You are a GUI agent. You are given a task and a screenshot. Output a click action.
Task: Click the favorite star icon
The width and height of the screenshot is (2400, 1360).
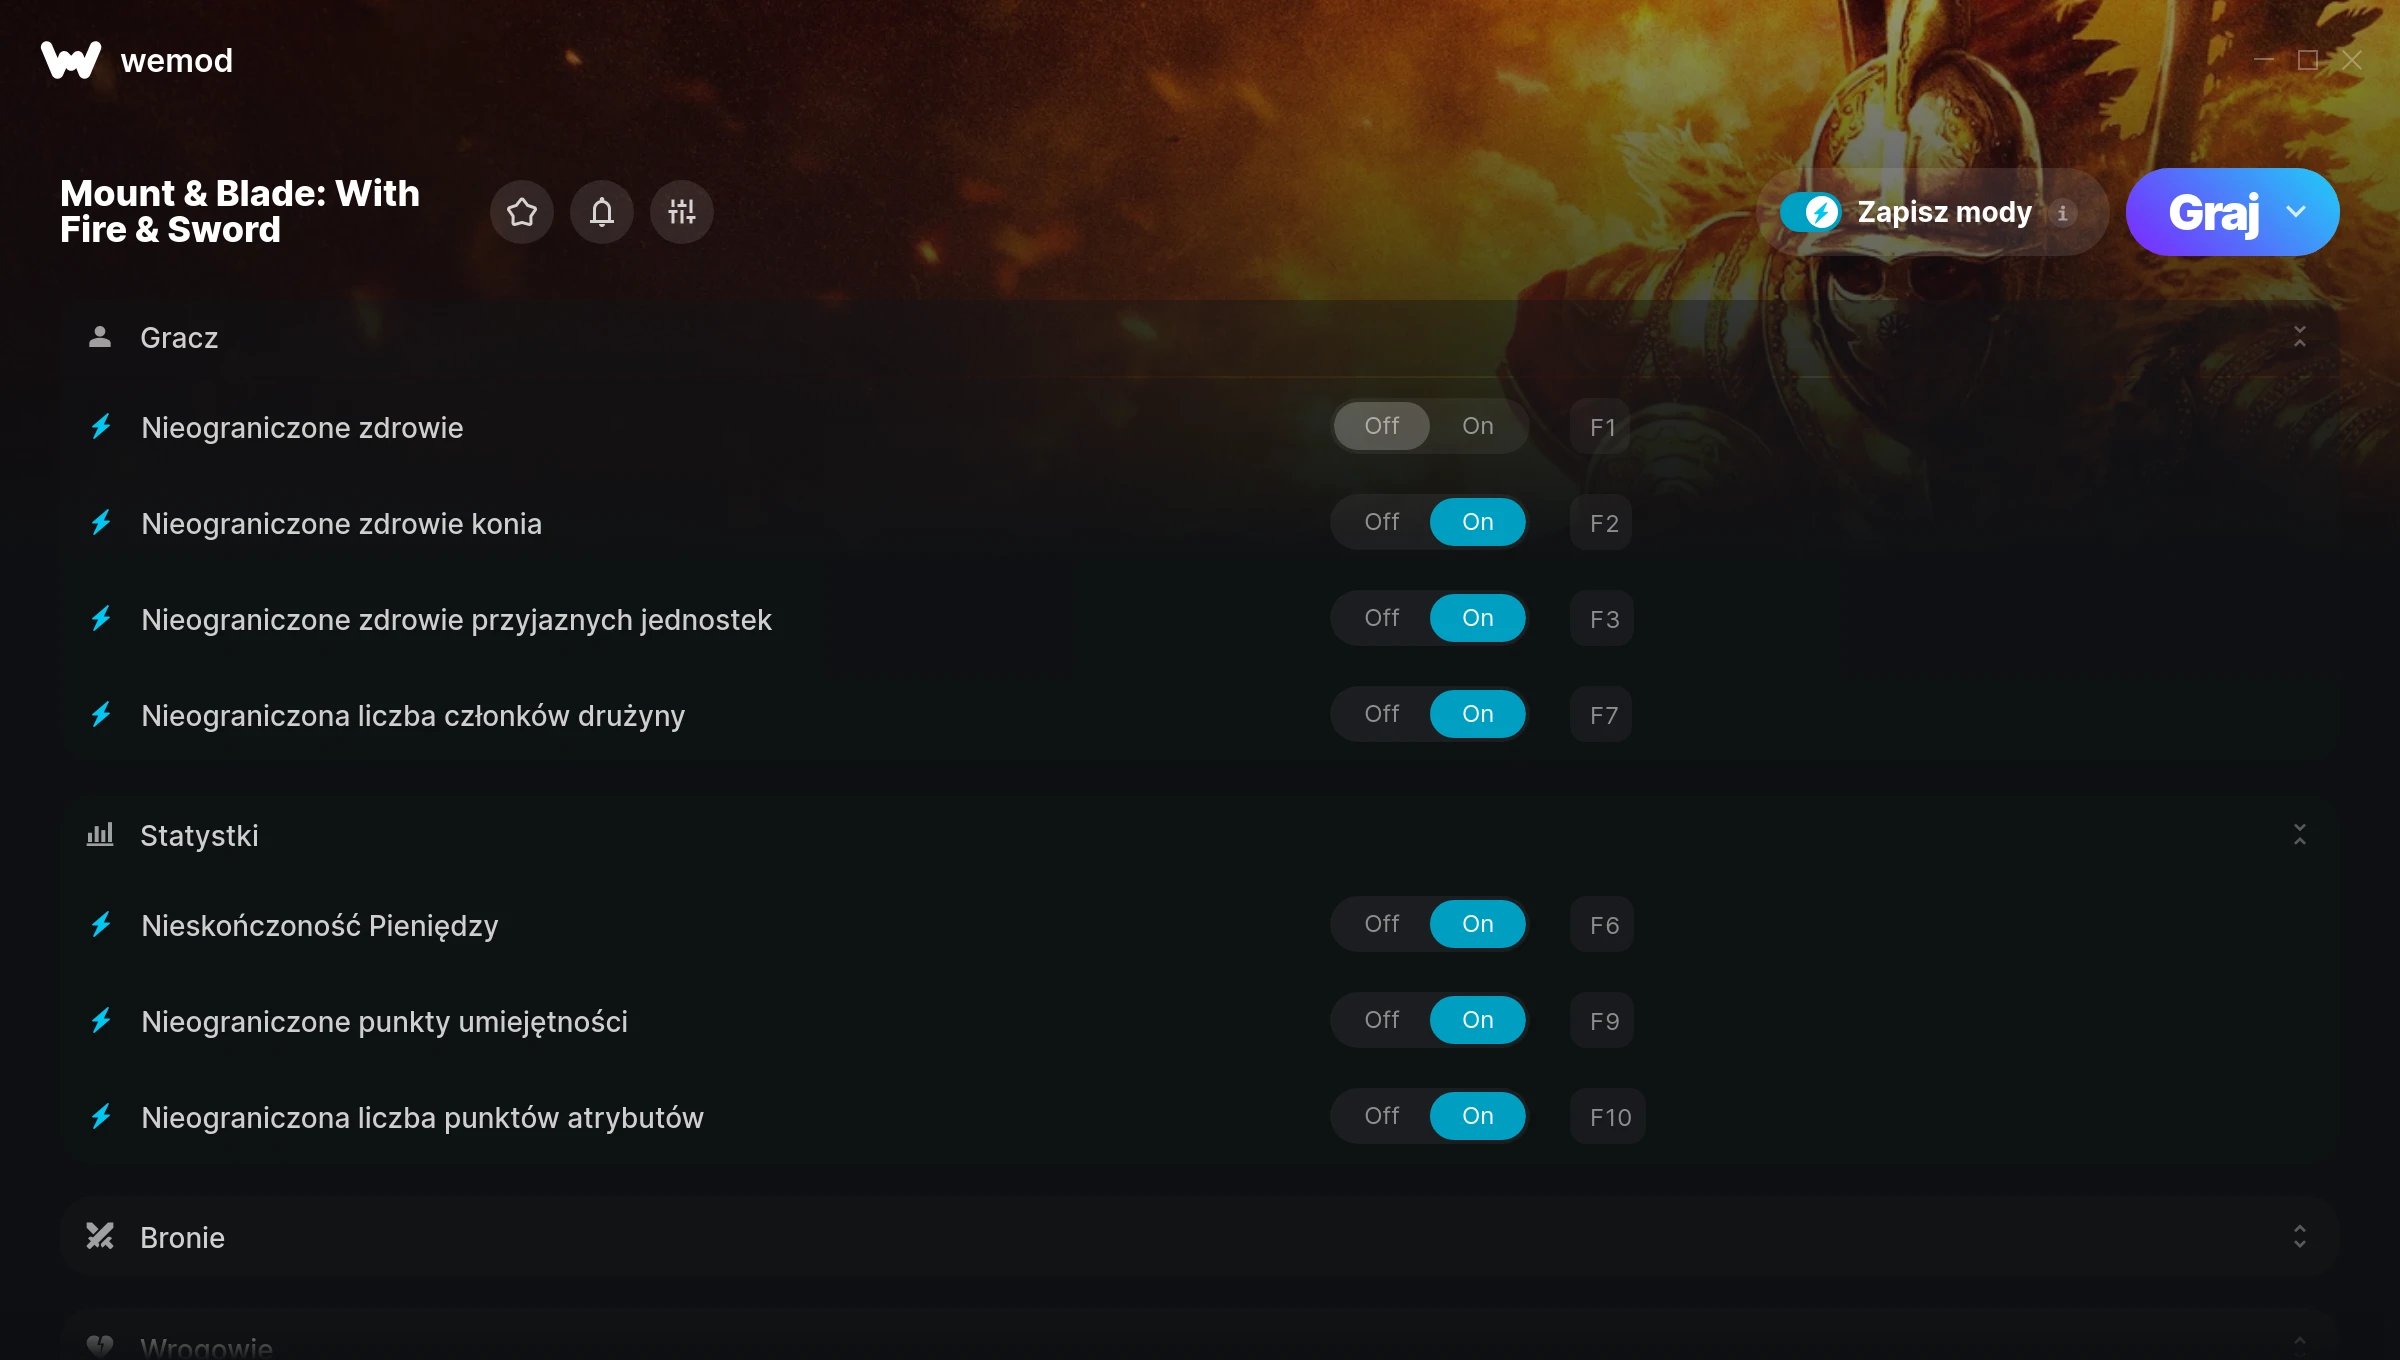[x=522, y=212]
